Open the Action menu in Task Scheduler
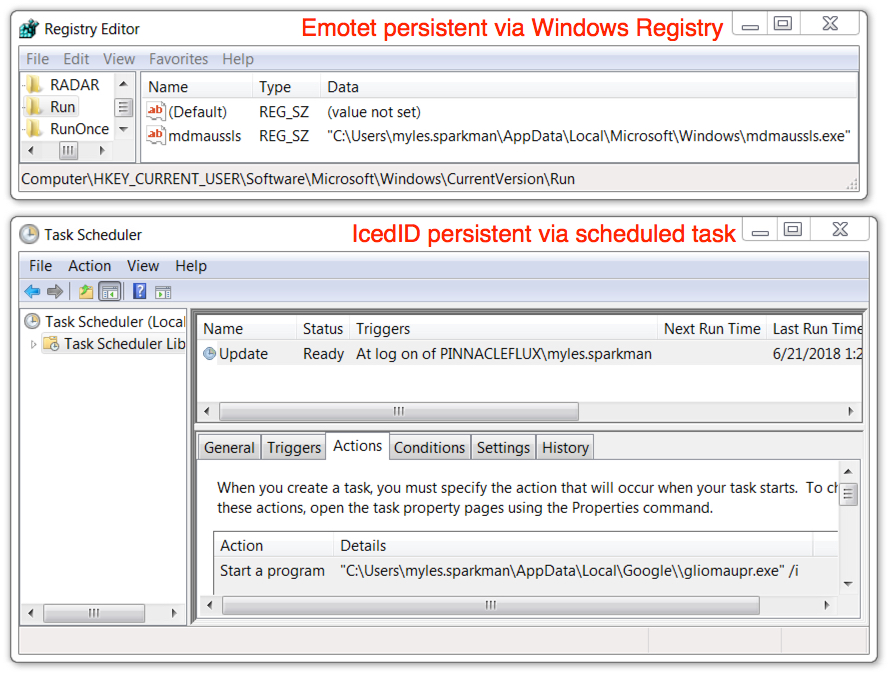The height and width of the screenshot is (676, 889). 90,266
